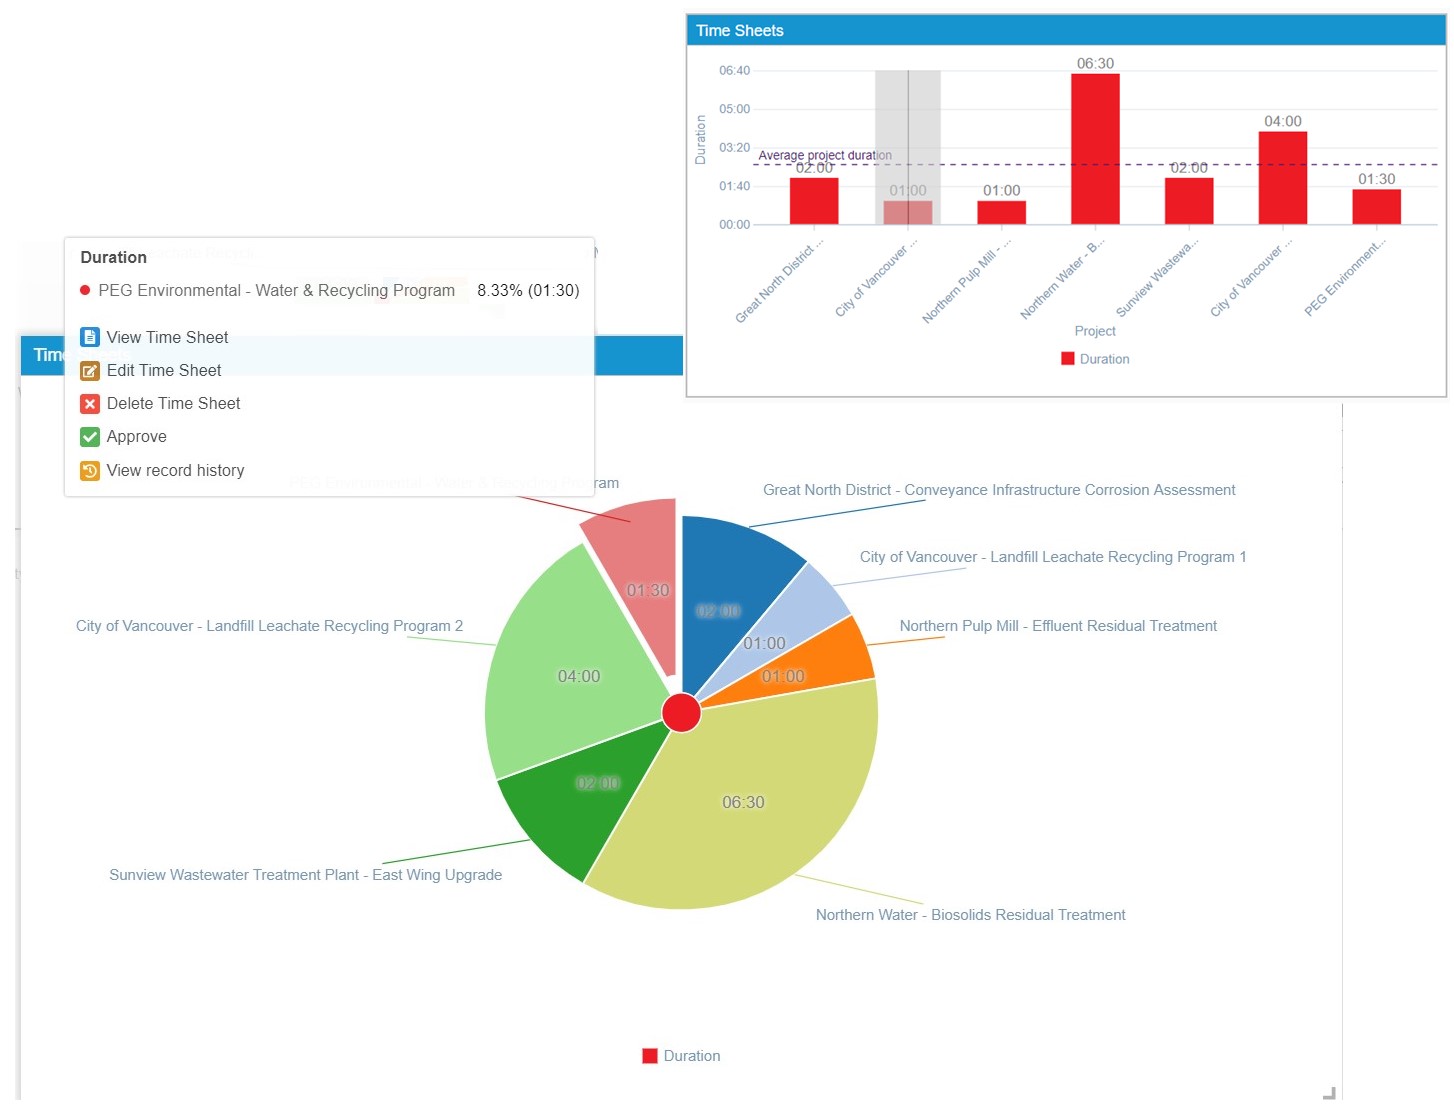This screenshot has height=1119, width=1454.
Task: Click the Sunview Wastewater Treatment Plant label
Action: coord(305,875)
